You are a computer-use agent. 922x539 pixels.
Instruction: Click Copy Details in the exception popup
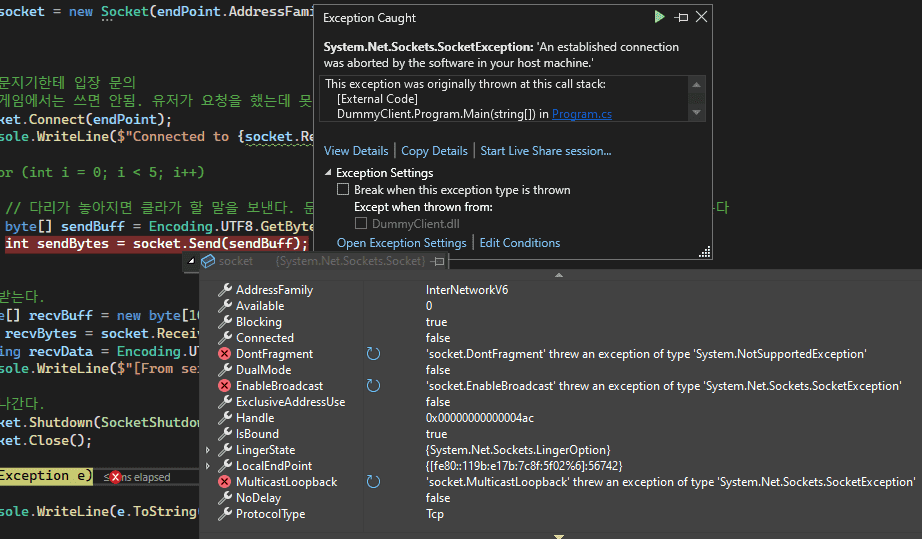tap(434, 151)
